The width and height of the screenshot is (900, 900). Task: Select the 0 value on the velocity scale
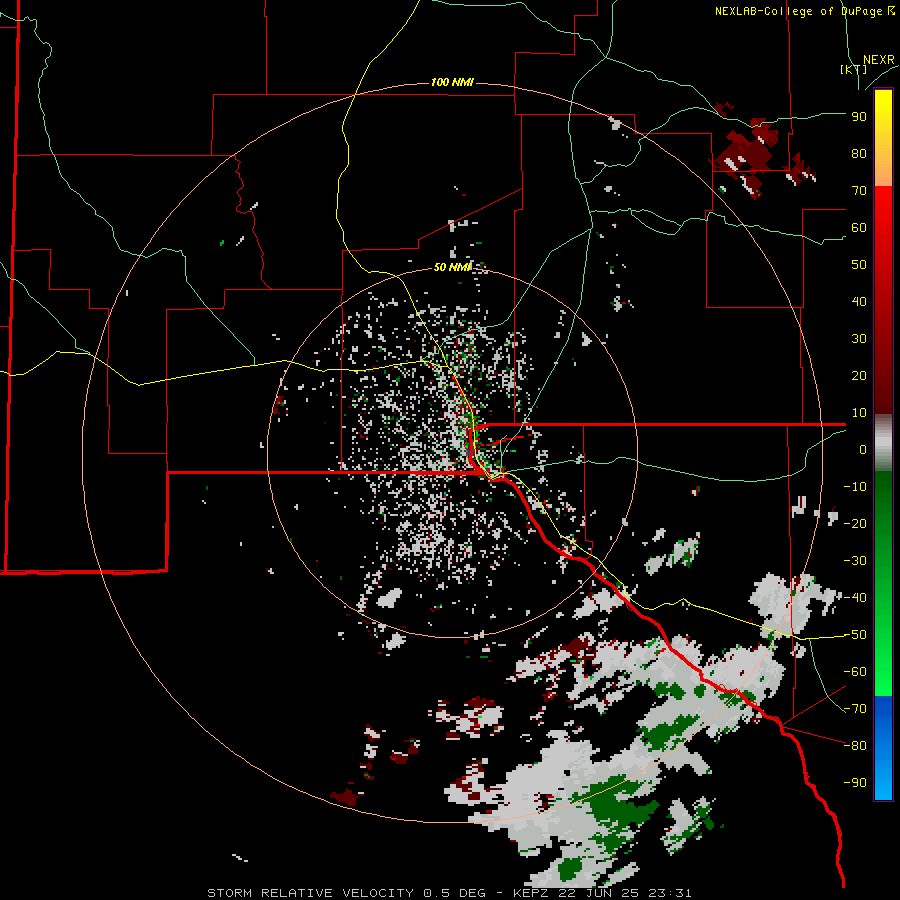click(863, 450)
